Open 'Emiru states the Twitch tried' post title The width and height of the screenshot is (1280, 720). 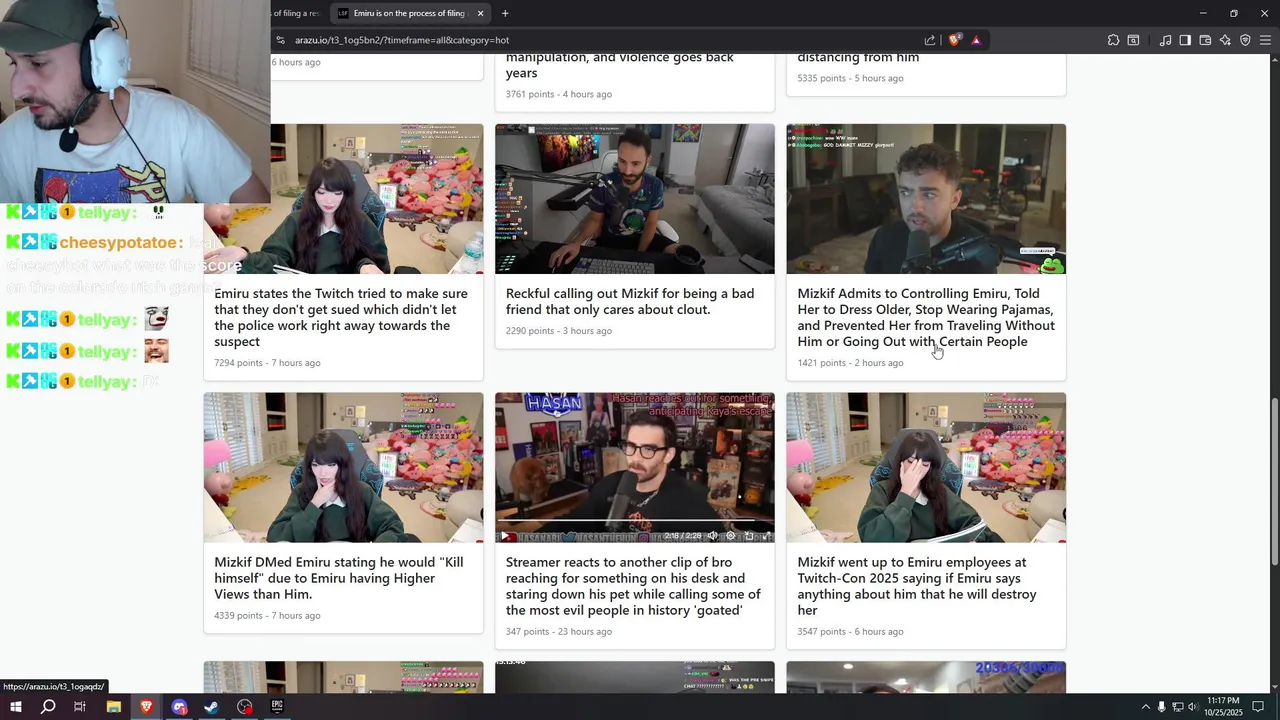coord(341,317)
